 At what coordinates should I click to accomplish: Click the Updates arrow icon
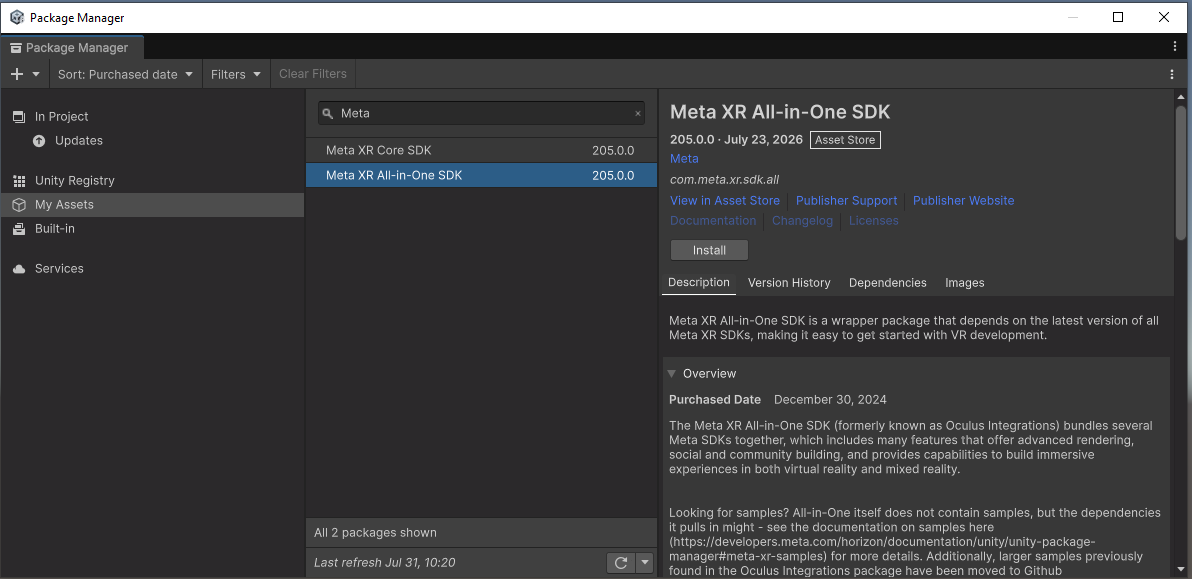[39, 141]
